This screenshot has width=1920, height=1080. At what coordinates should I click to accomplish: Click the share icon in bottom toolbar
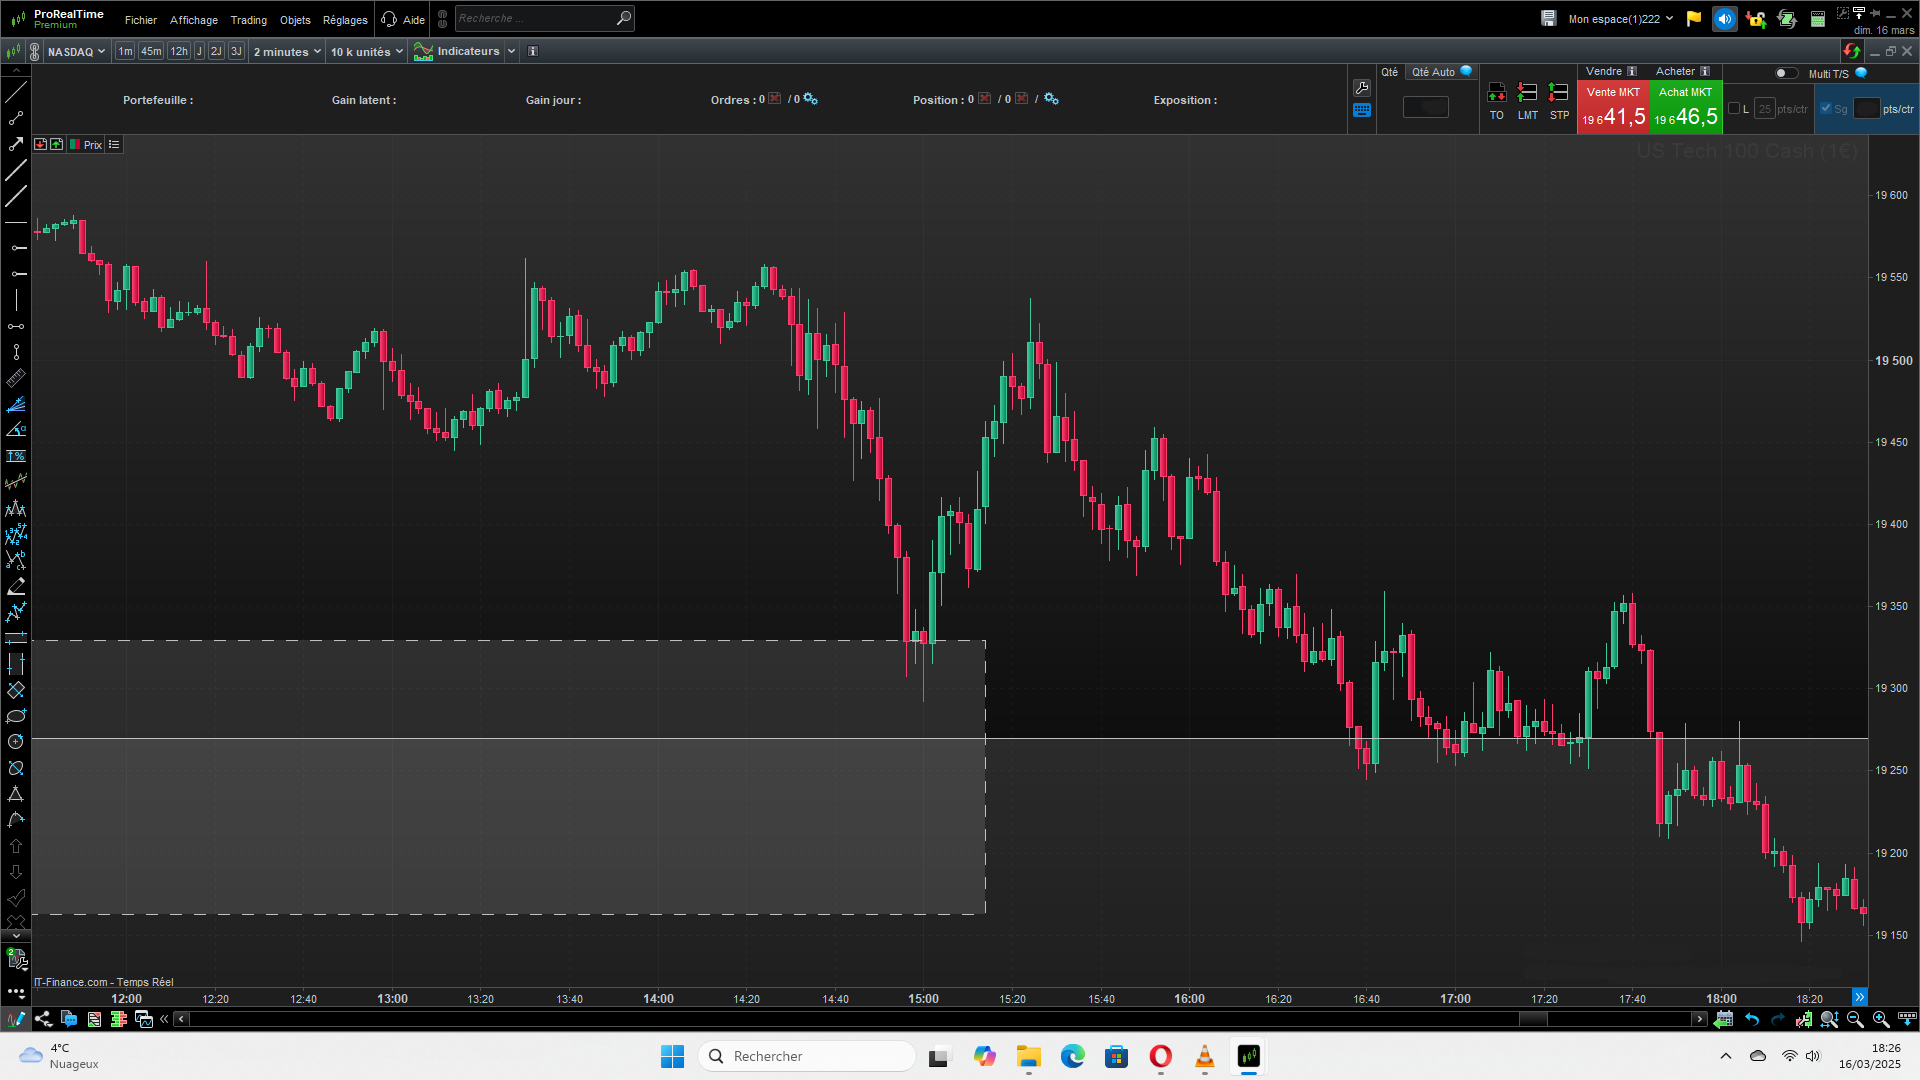tap(43, 1019)
